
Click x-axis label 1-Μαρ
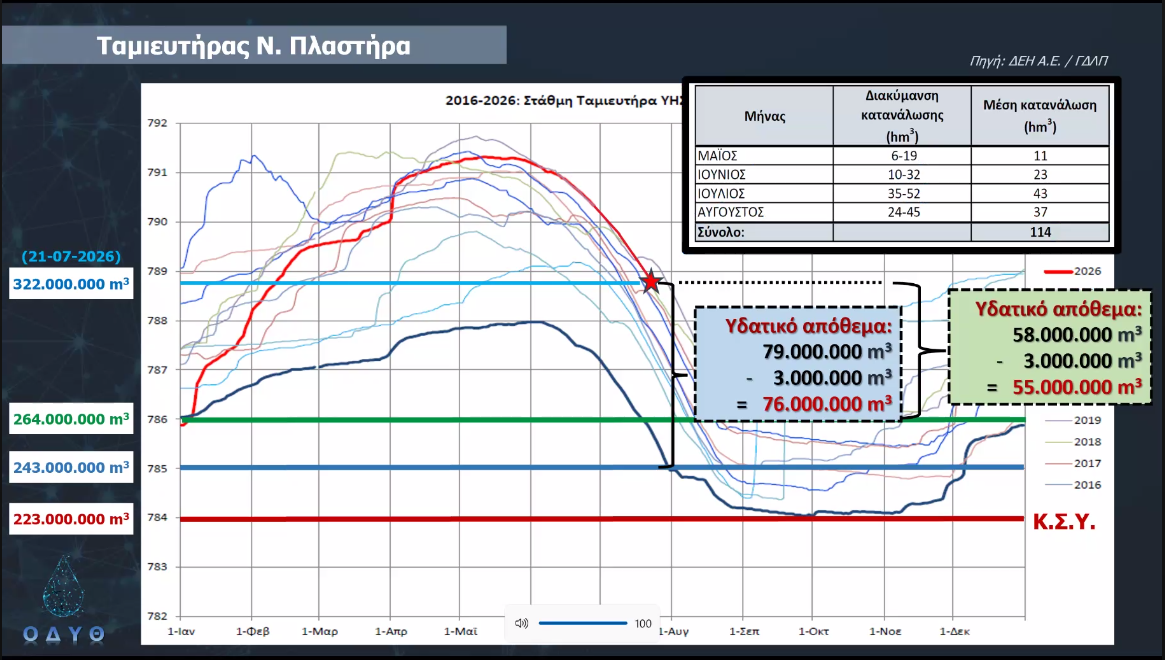click(x=319, y=631)
